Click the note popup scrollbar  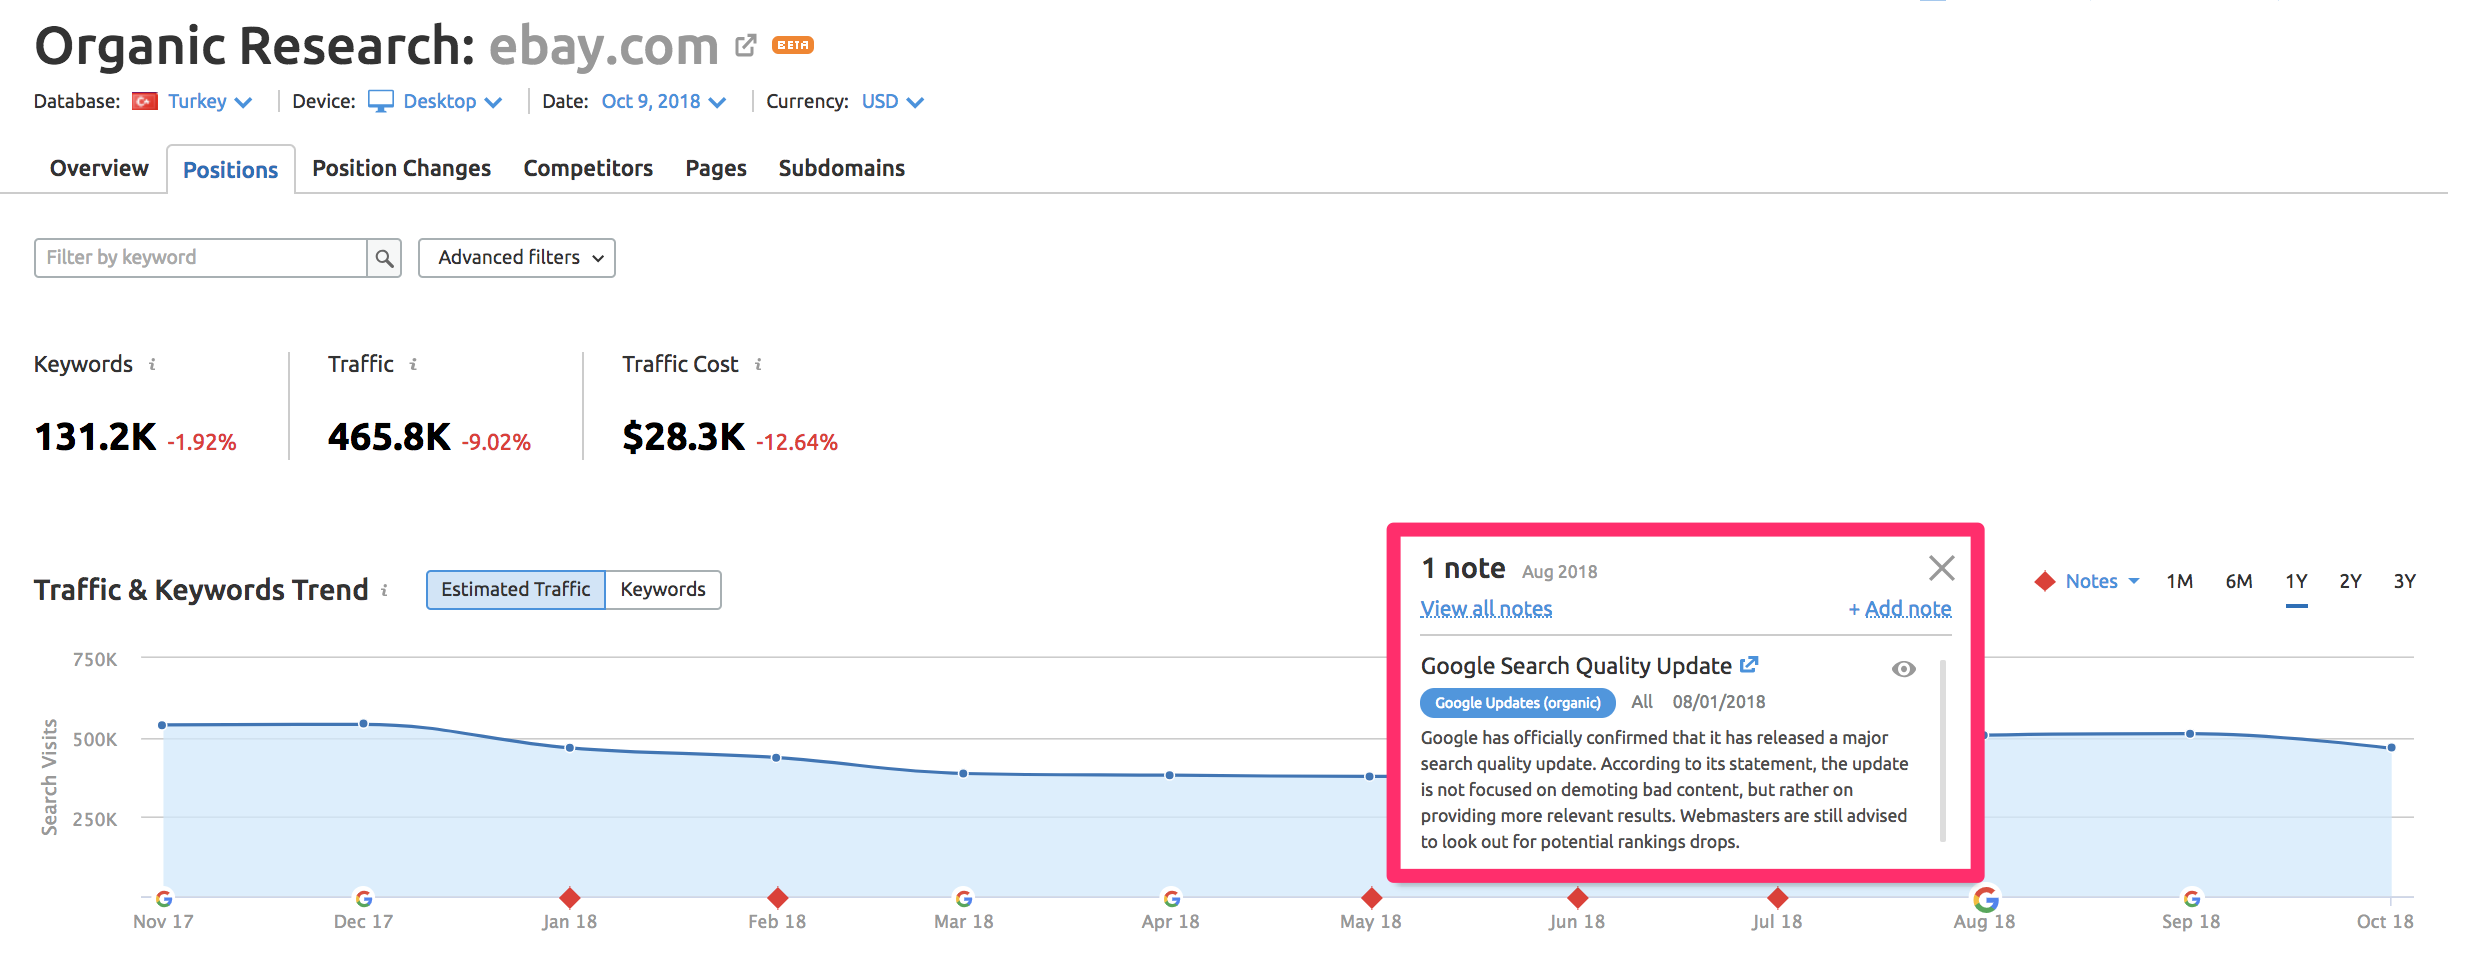coord(1942,750)
